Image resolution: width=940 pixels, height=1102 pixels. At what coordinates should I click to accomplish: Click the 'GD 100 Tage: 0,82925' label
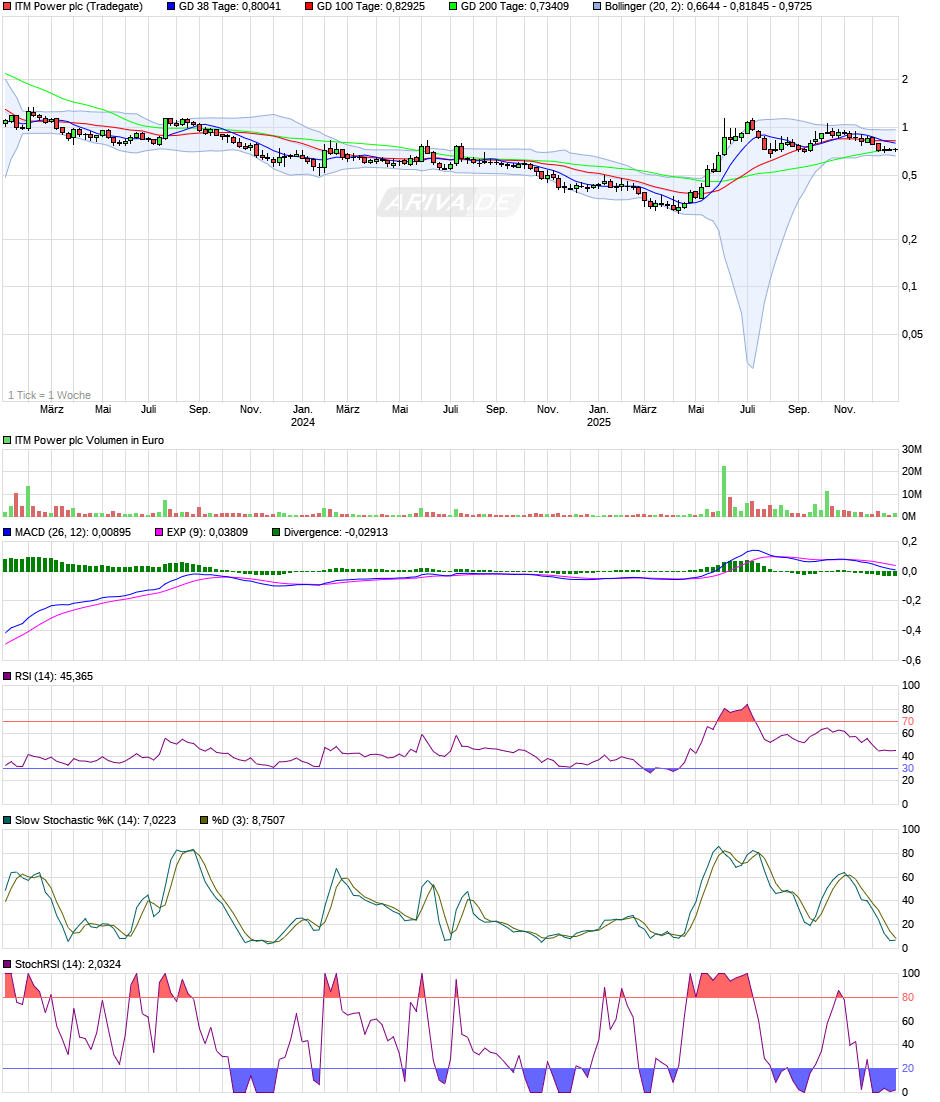point(371,6)
